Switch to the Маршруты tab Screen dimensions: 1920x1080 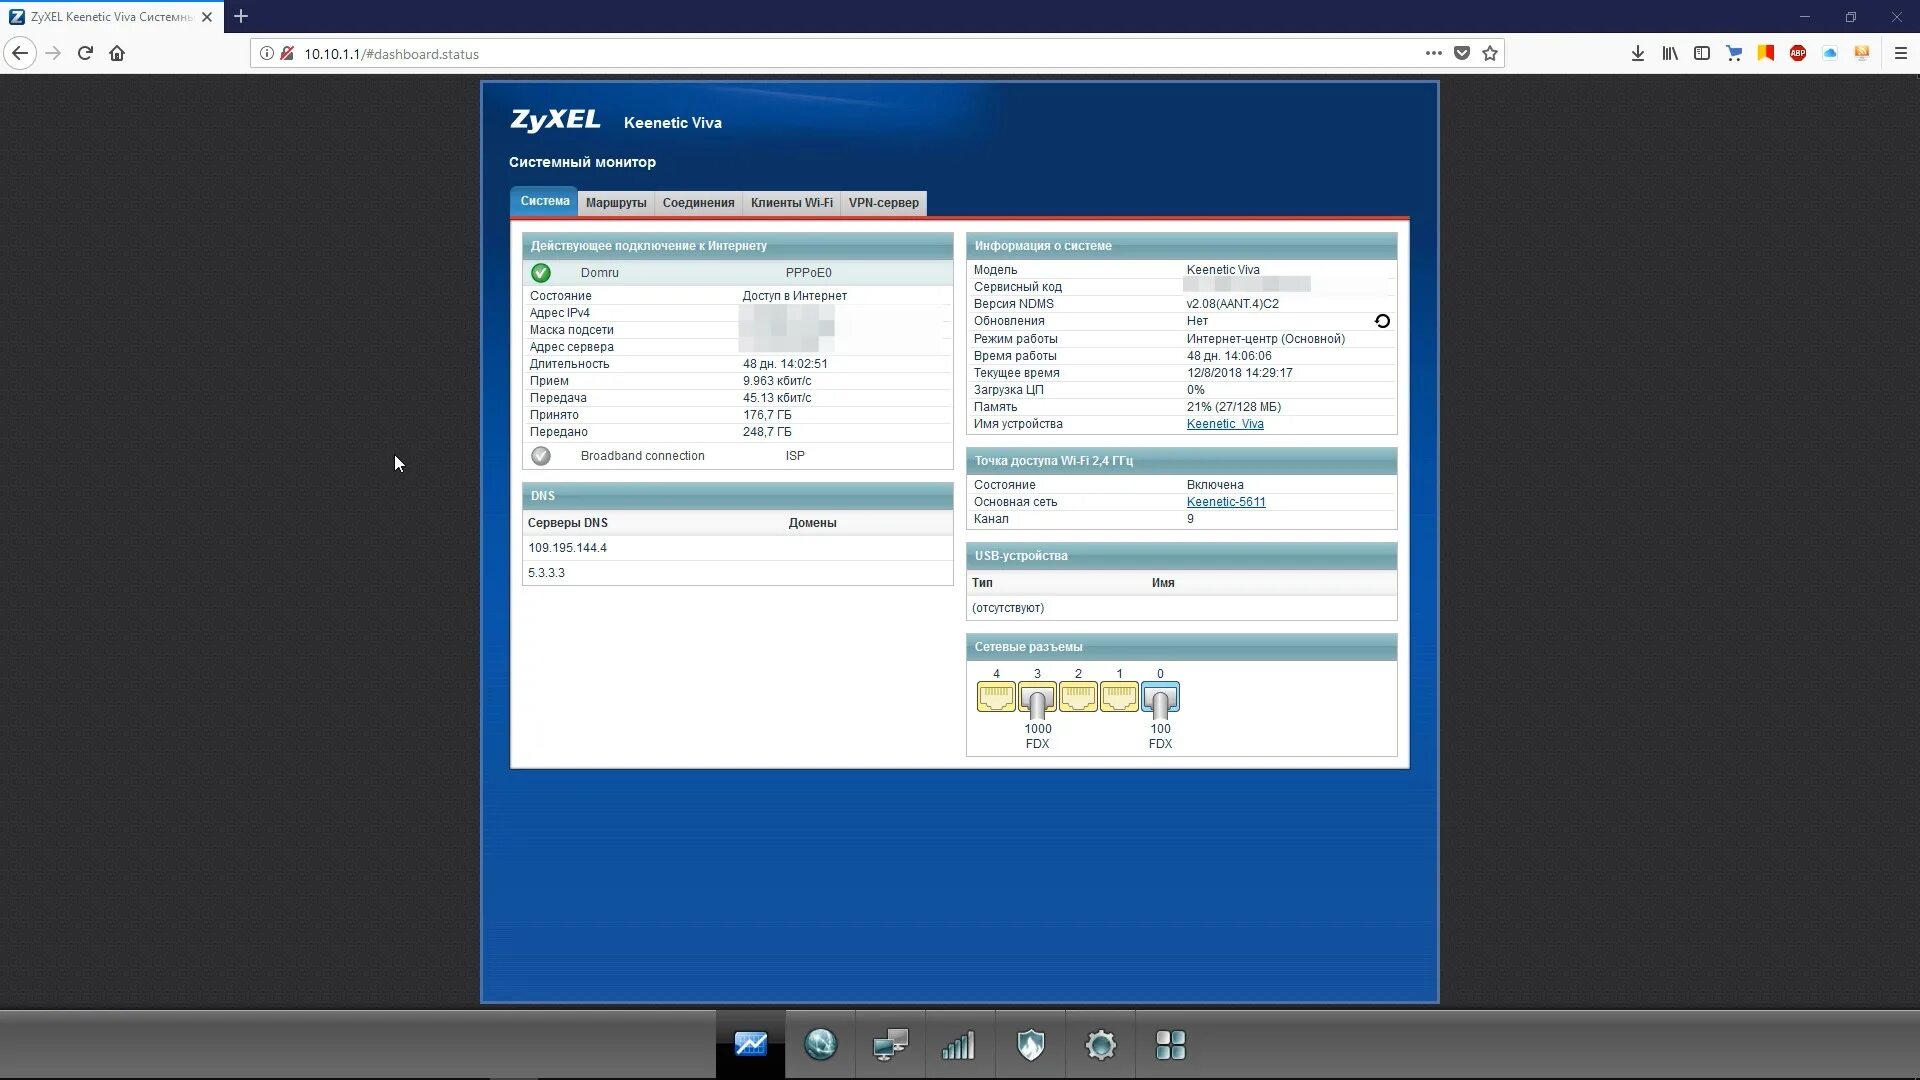616,203
